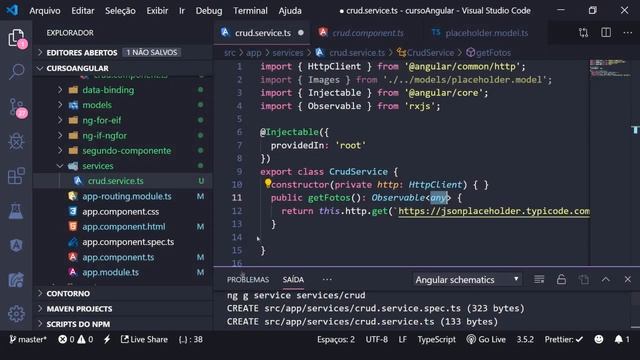The width and height of the screenshot is (640, 360).
Task: Expand the Scripts do NPM section
Action: pyautogui.click(x=122, y=324)
